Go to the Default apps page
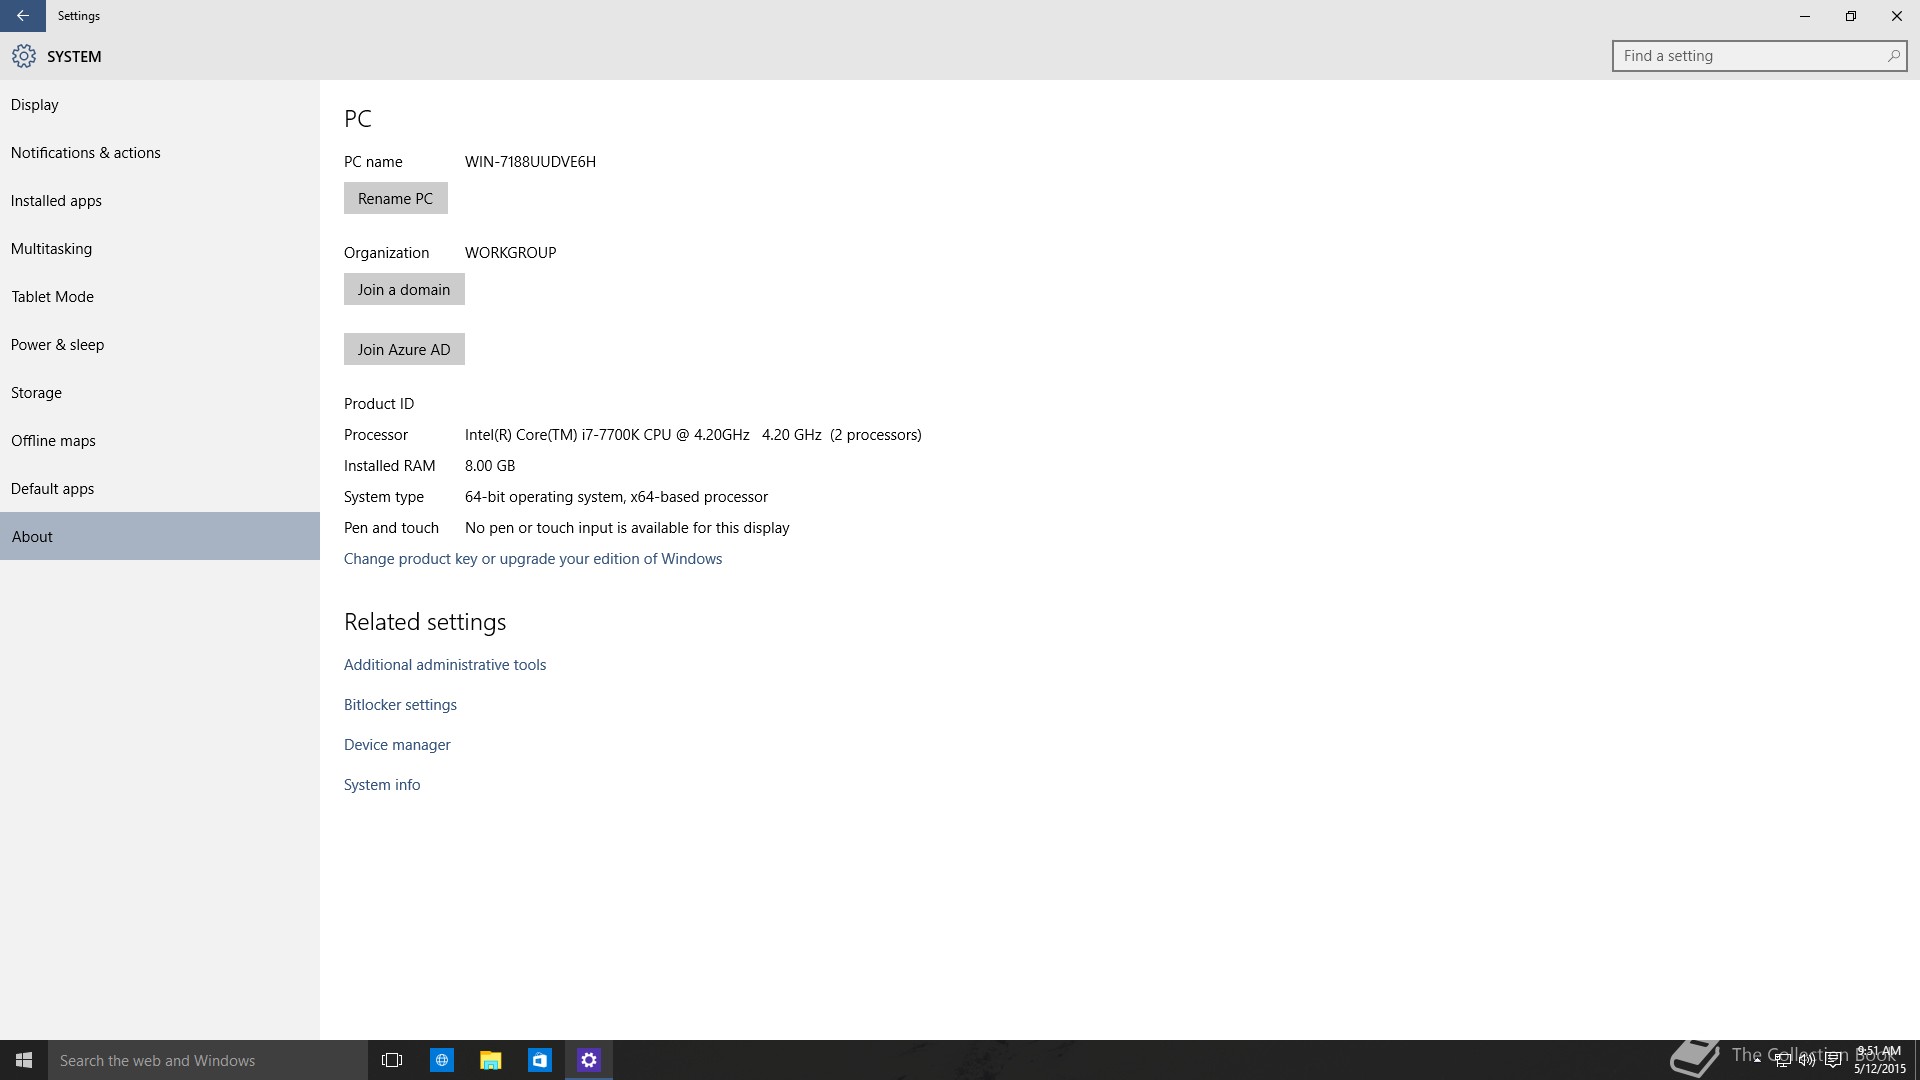Image resolution: width=1920 pixels, height=1080 pixels. pyautogui.click(x=160, y=488)
